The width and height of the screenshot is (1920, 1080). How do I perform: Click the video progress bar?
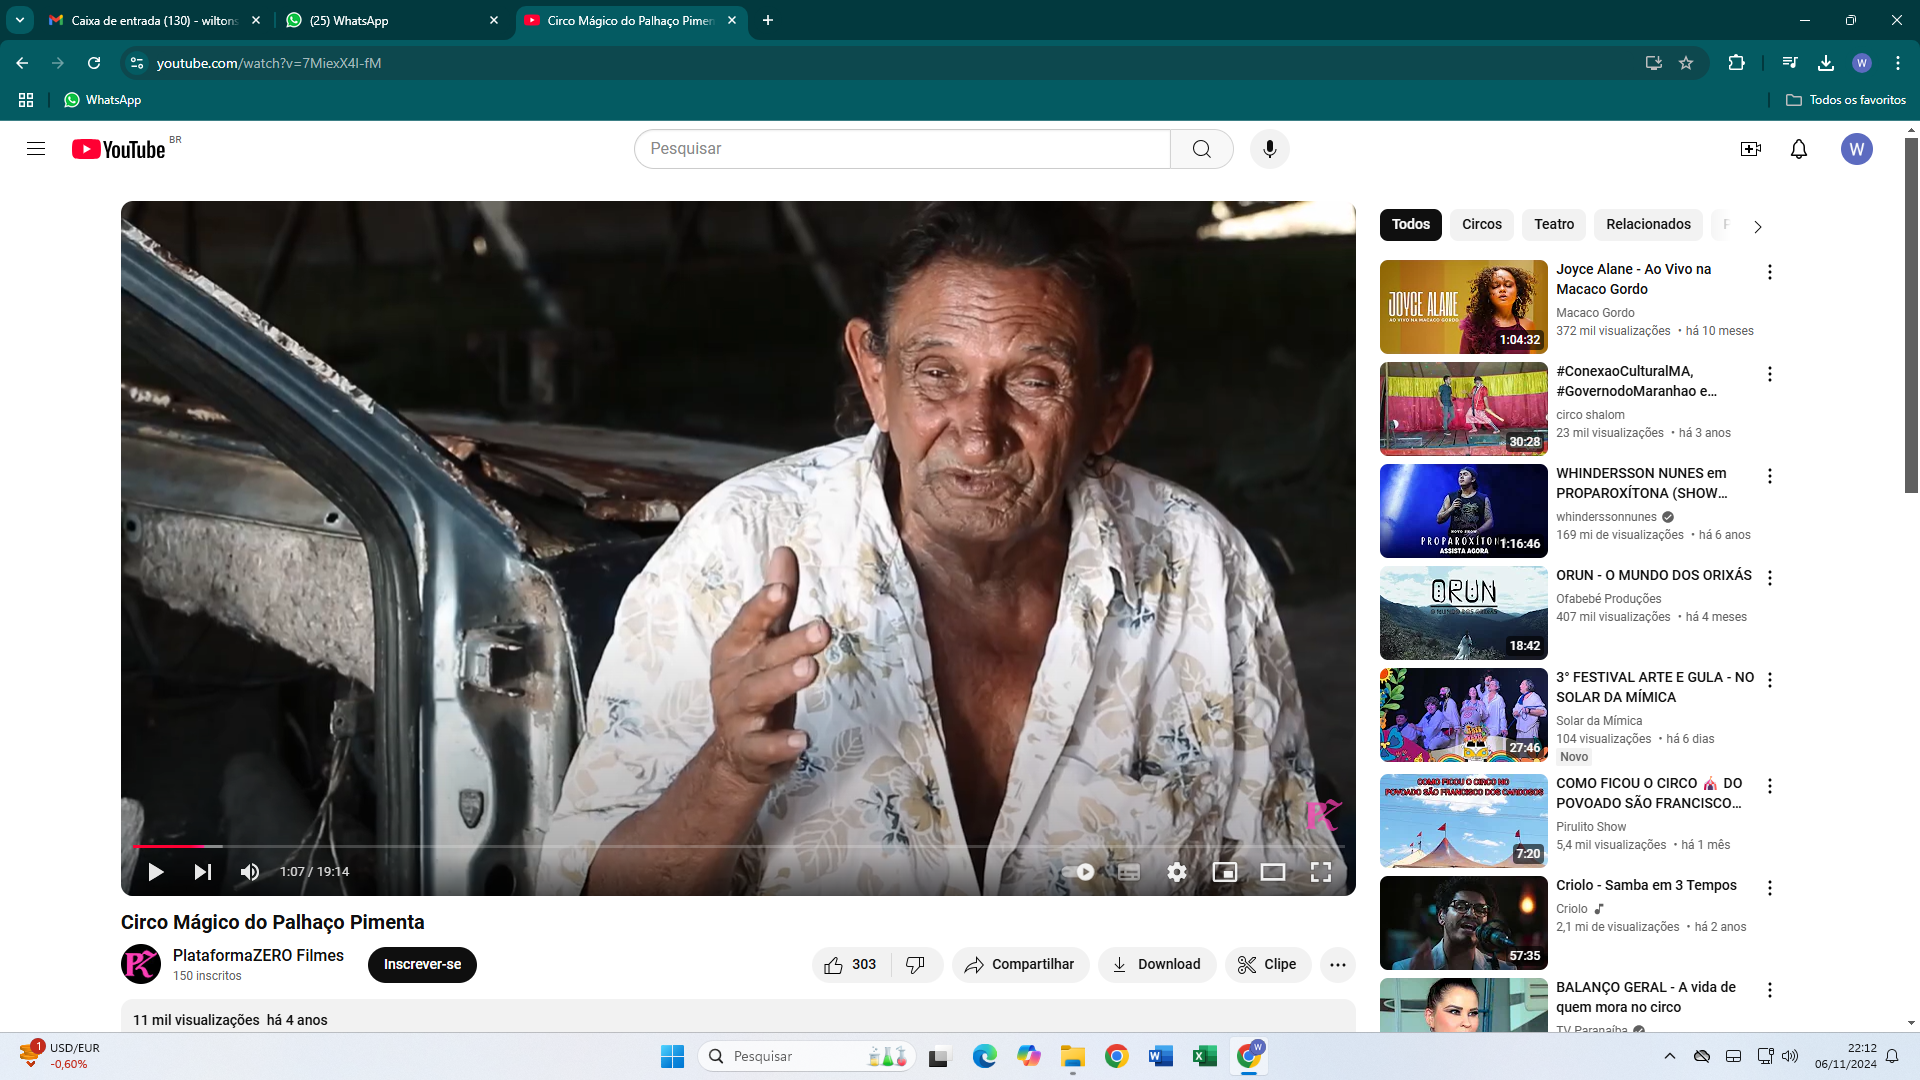click(x=700, y=846)
